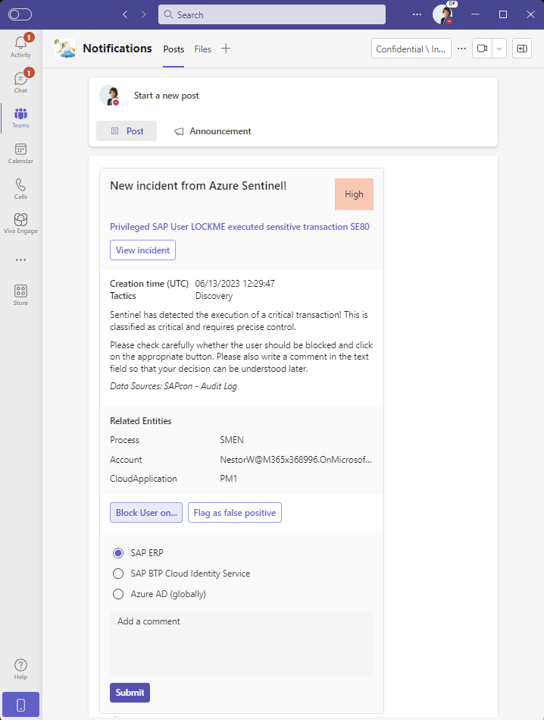Toggle the switch in the title bar
The width and height of the screenshot is (544, 720).
[x=20, y=14]
